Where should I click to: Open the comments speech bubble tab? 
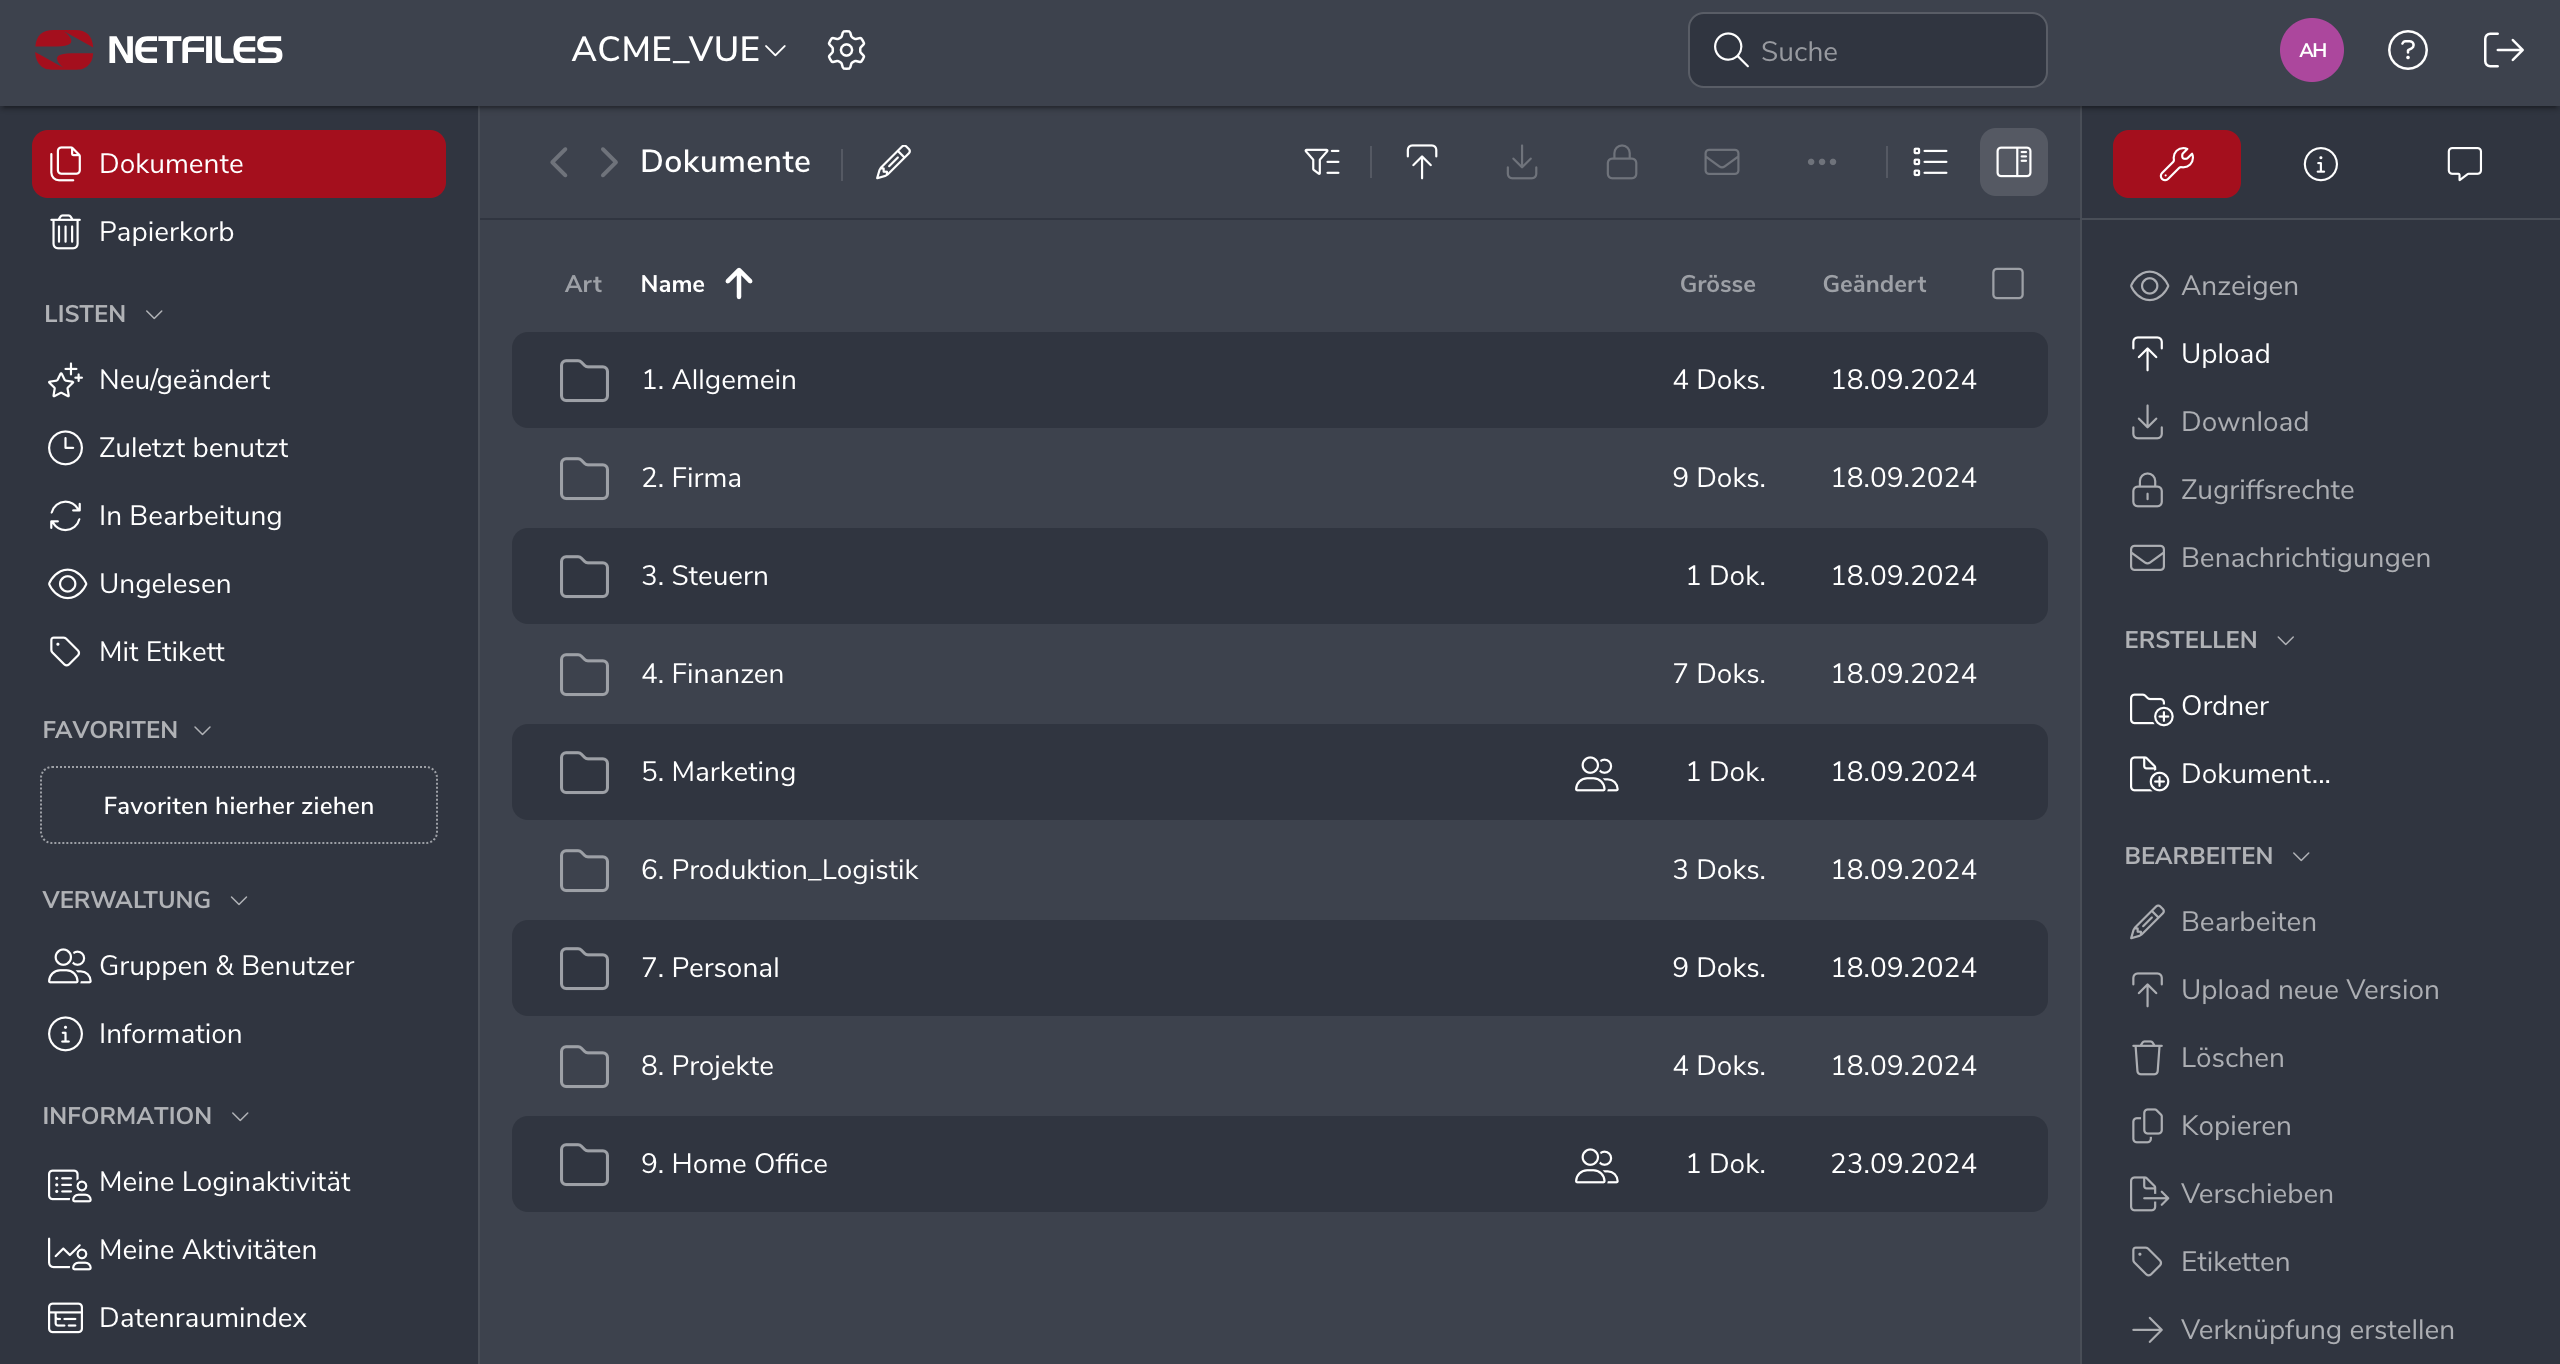[2464, 163]
